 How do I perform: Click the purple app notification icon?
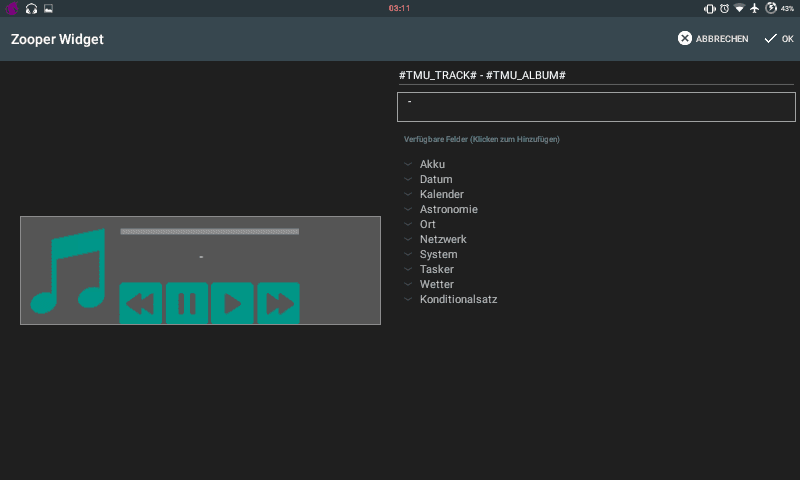[x=12, y=8]
